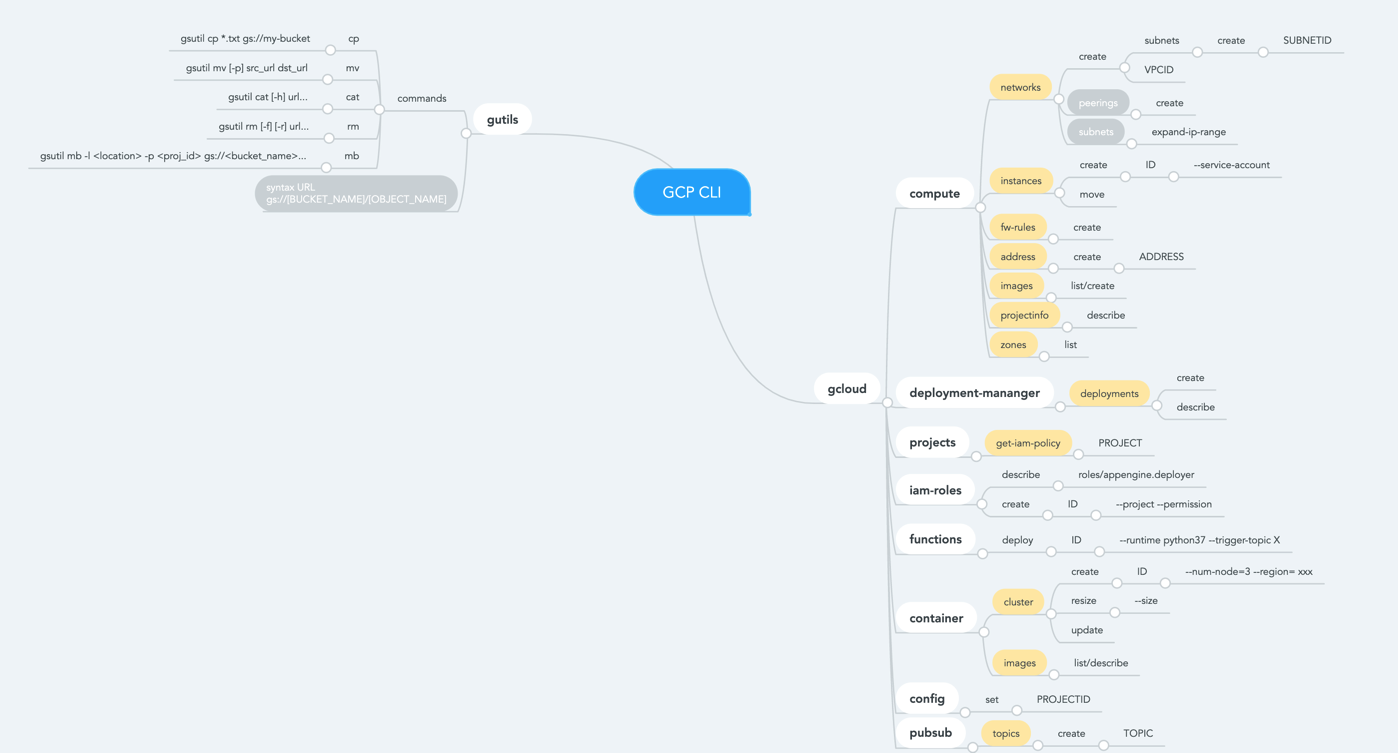This screenshot has height=753, width=1398.
Task: Select the gray syntax URL note
Action: coord(356,193)
